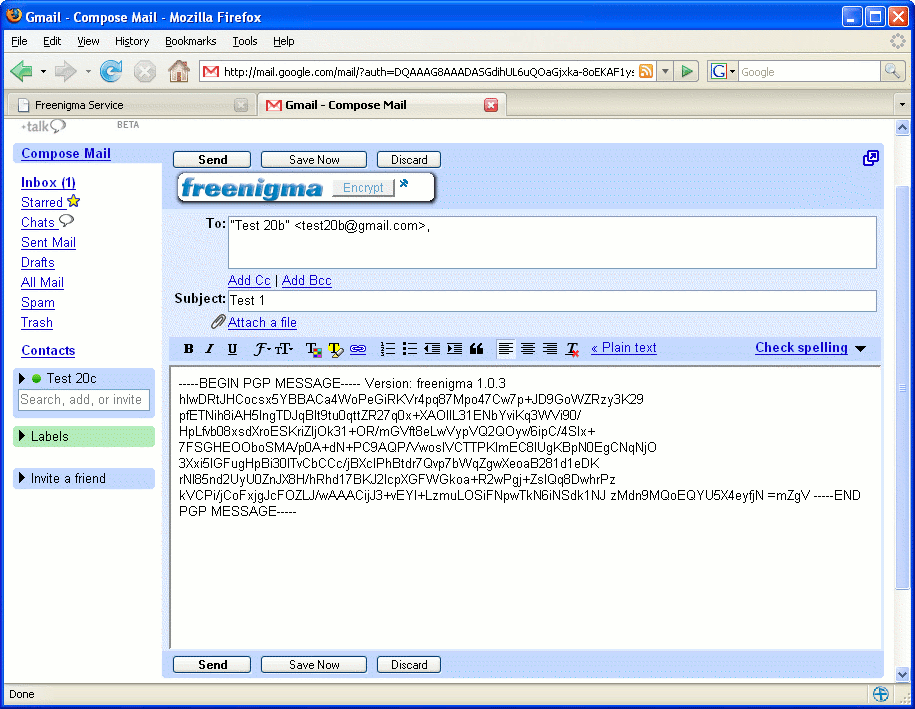
Task: Open the Edit menu
Action: [52, 41]
